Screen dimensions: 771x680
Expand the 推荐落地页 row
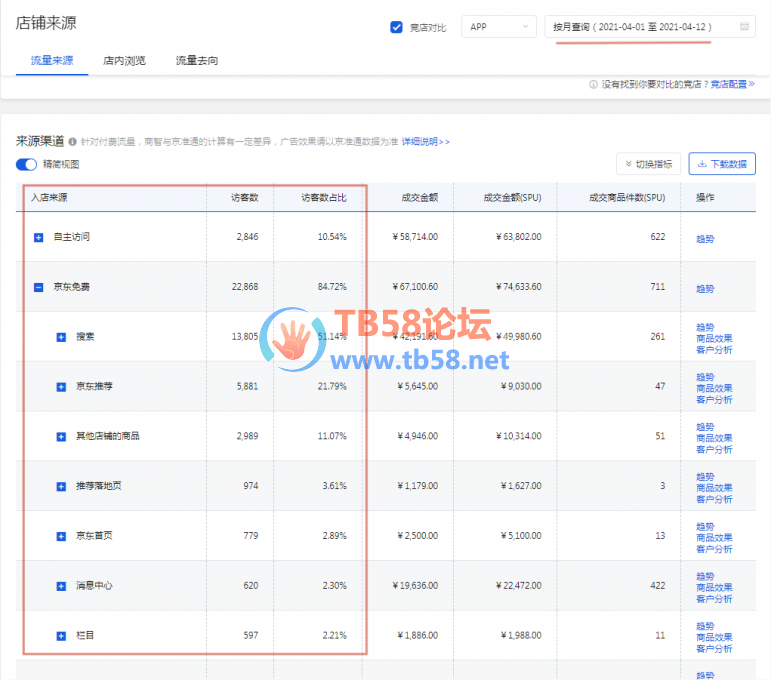(61, 486)
